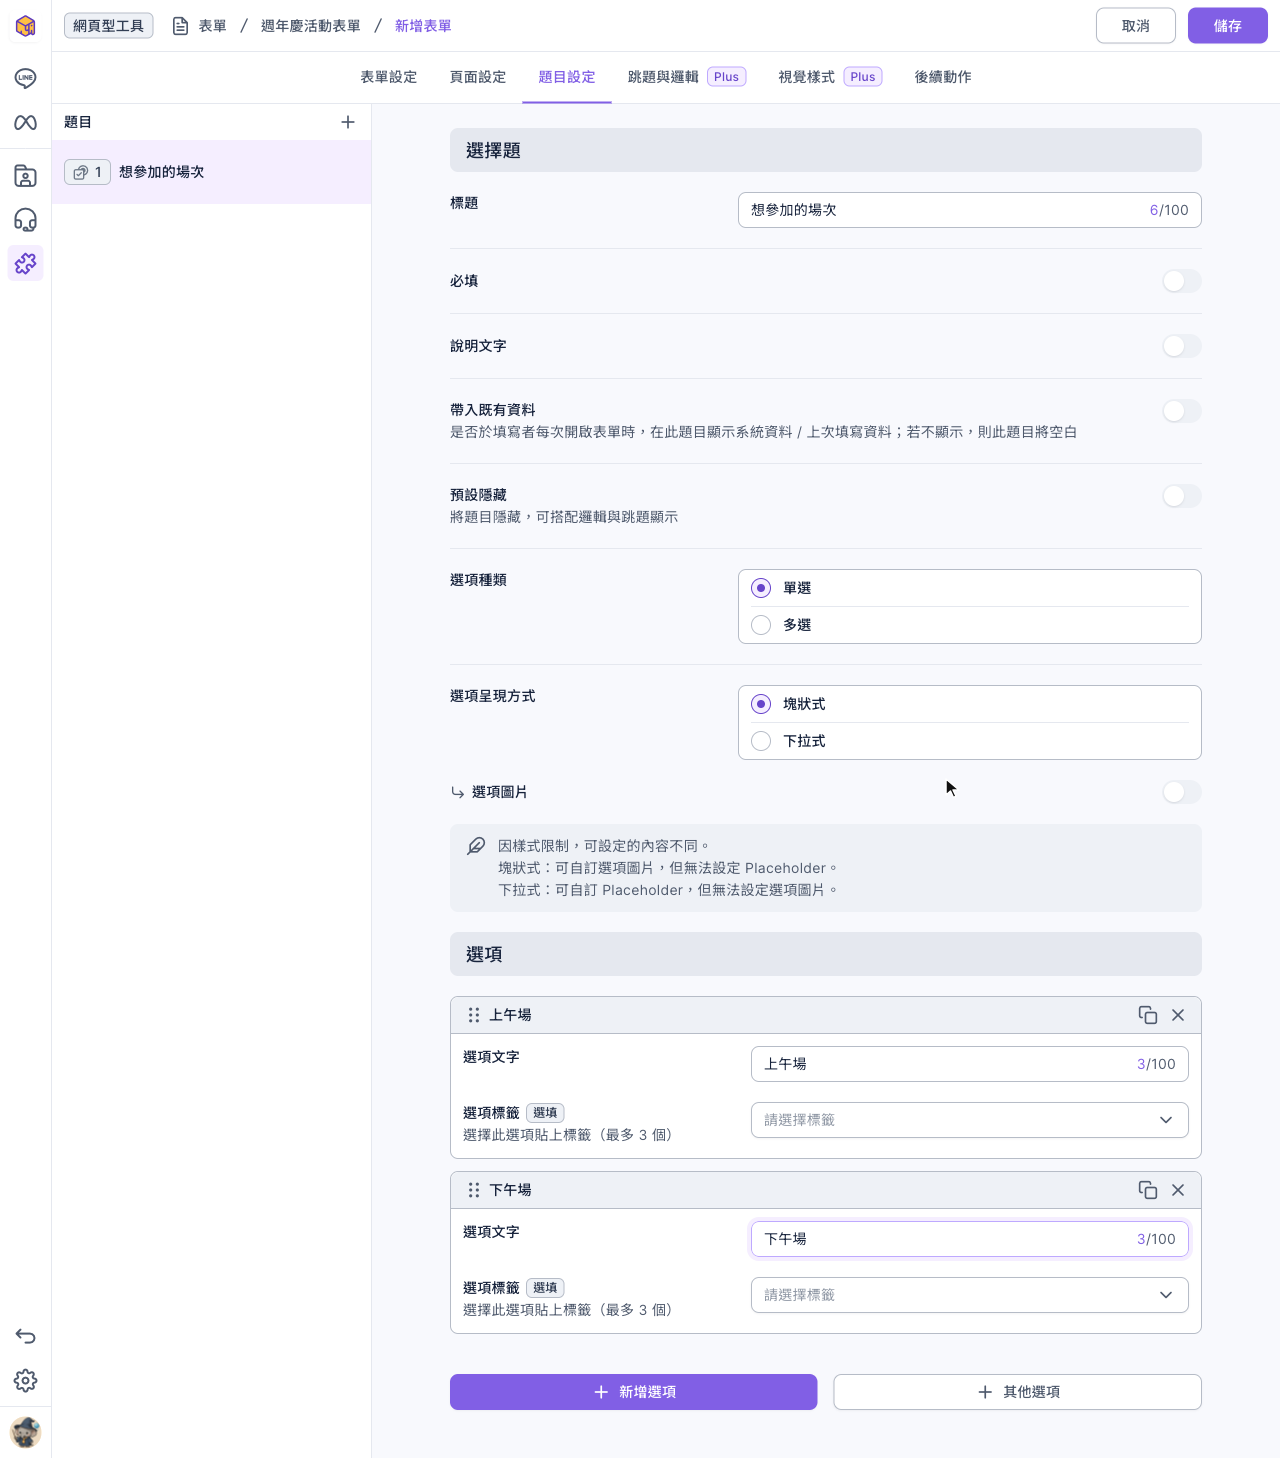Image resolution: width=1280 pixels, height=1458 pixels.
Task: Open the 下午場 tag dropdown
Action: click(970, 1295)
